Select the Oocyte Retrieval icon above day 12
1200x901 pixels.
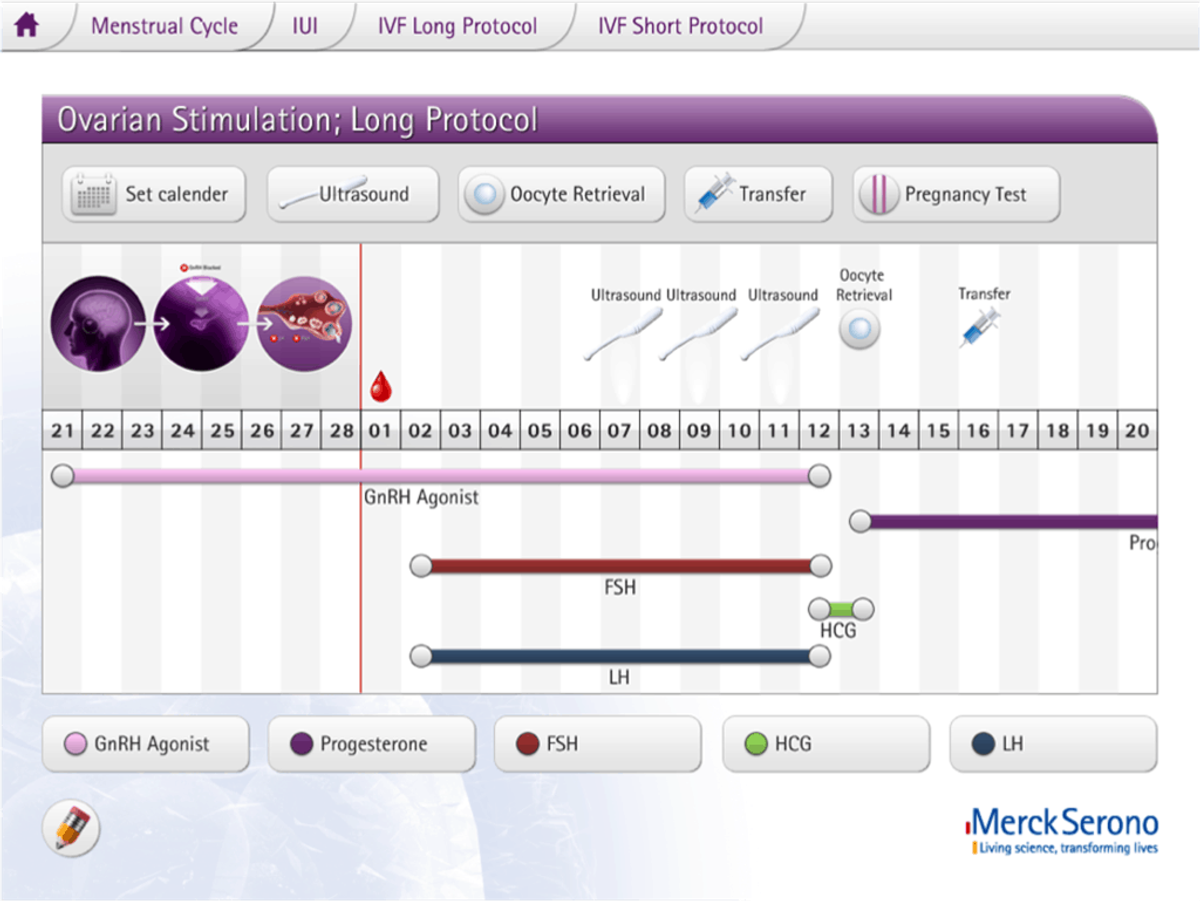(861, 328)
